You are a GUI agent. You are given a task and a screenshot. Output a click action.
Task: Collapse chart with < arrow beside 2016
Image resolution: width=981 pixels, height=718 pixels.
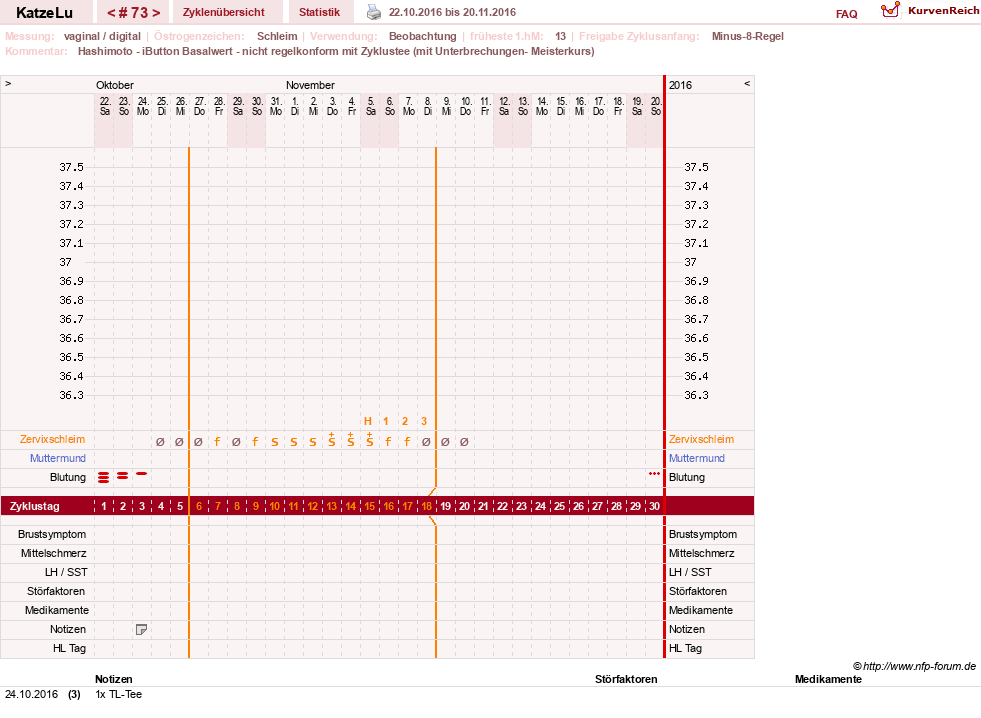(747, 83)
